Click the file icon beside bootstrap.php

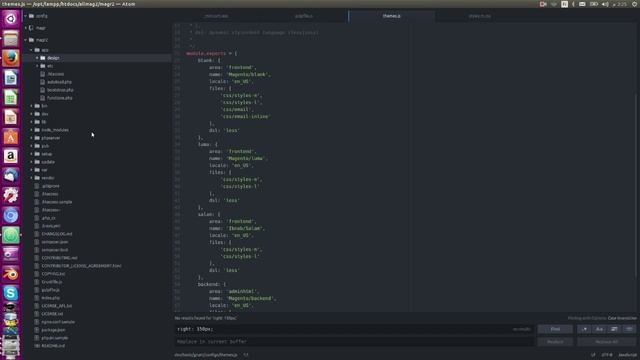pyautogui.click(x=42, y=90)
